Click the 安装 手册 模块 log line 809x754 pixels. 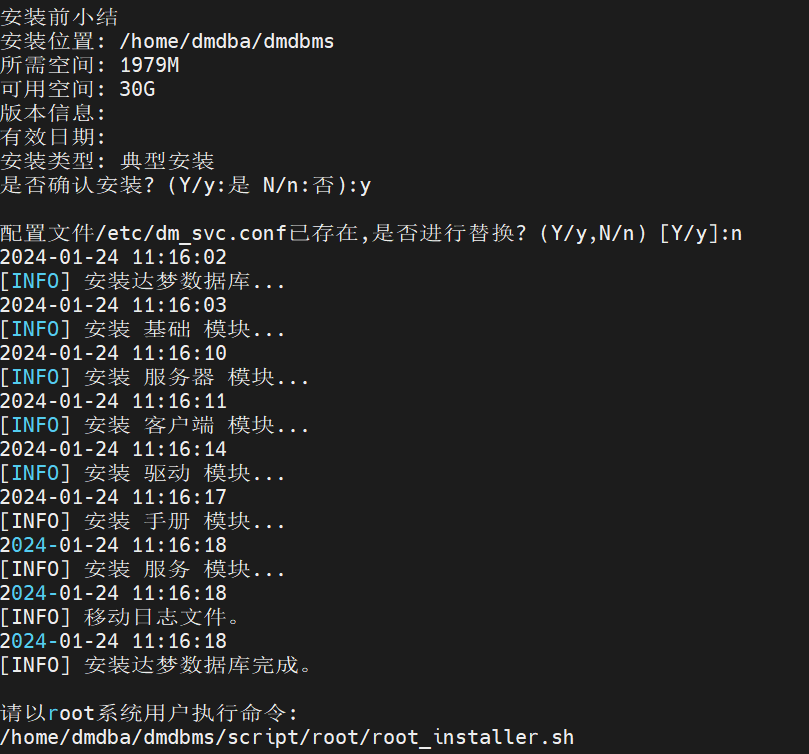point(185,521)
